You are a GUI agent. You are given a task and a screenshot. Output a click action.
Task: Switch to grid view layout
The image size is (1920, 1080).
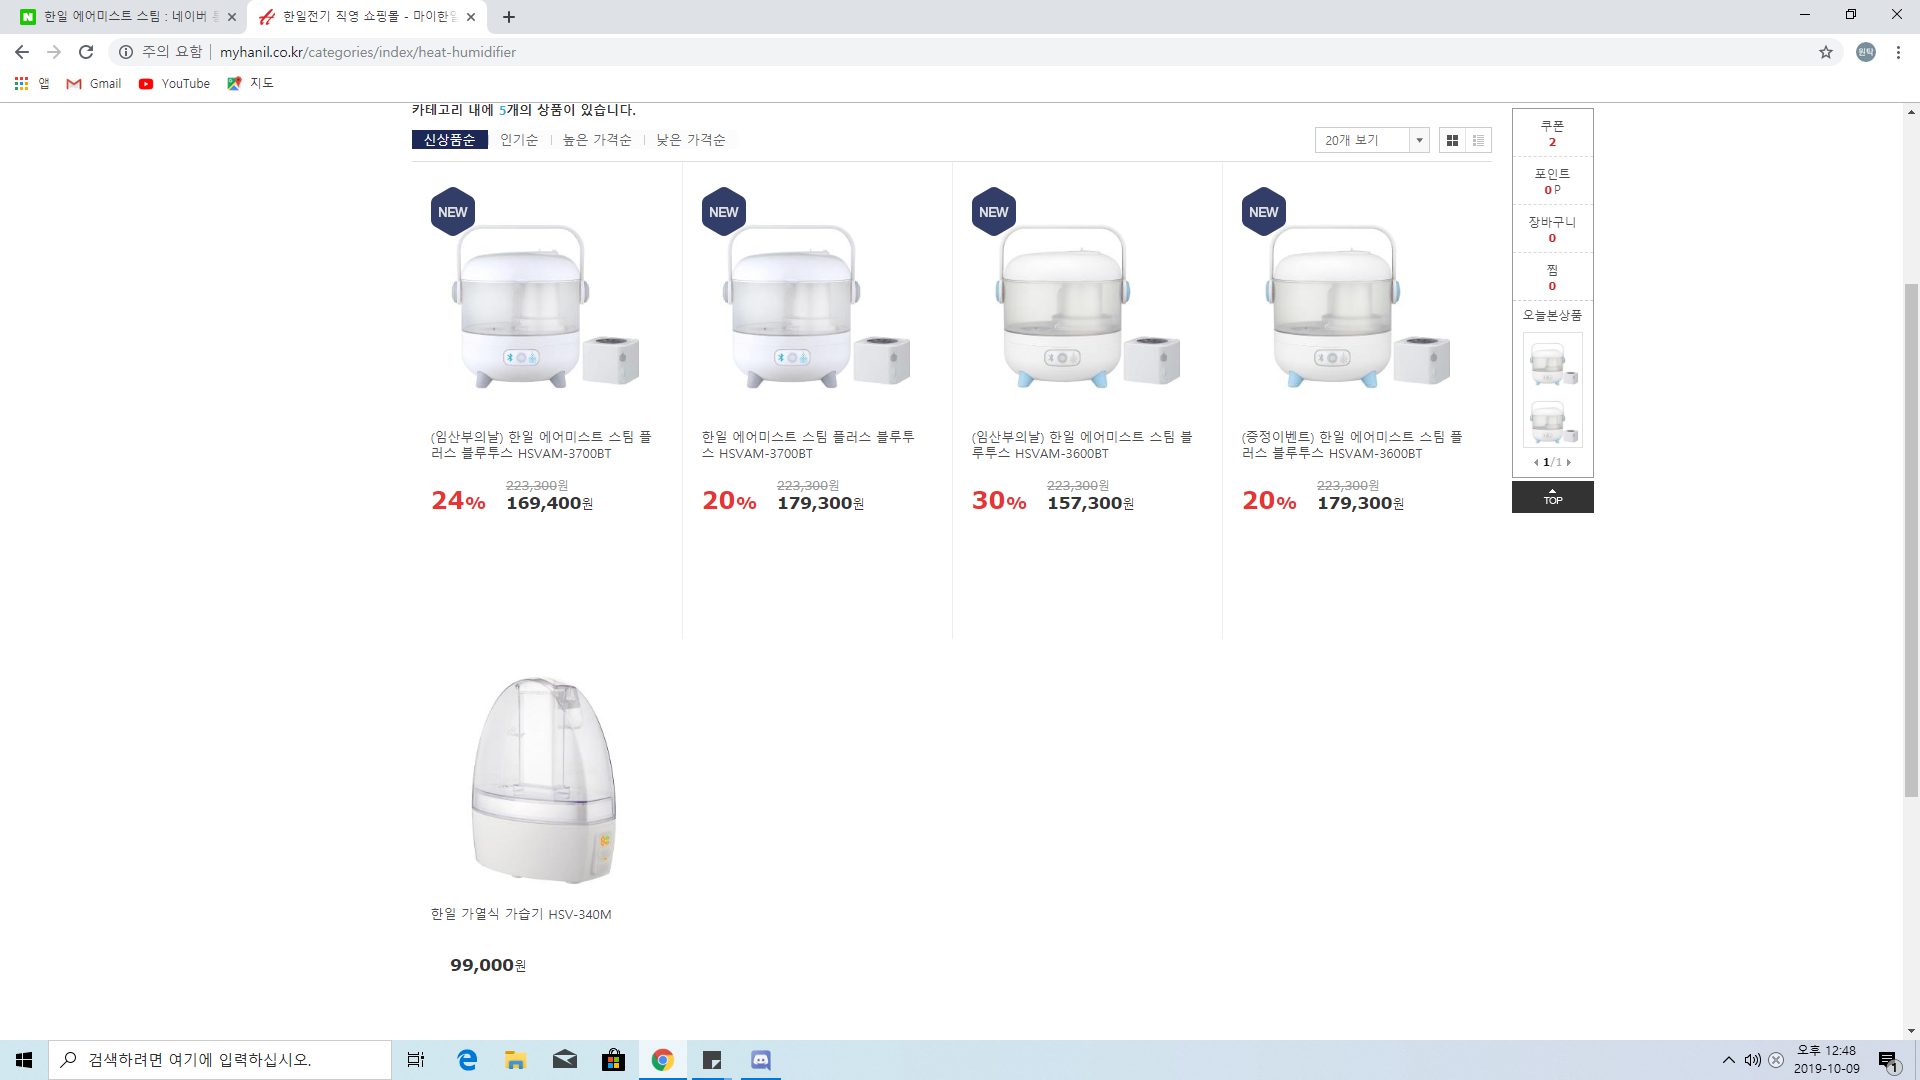click(1452, 140)
